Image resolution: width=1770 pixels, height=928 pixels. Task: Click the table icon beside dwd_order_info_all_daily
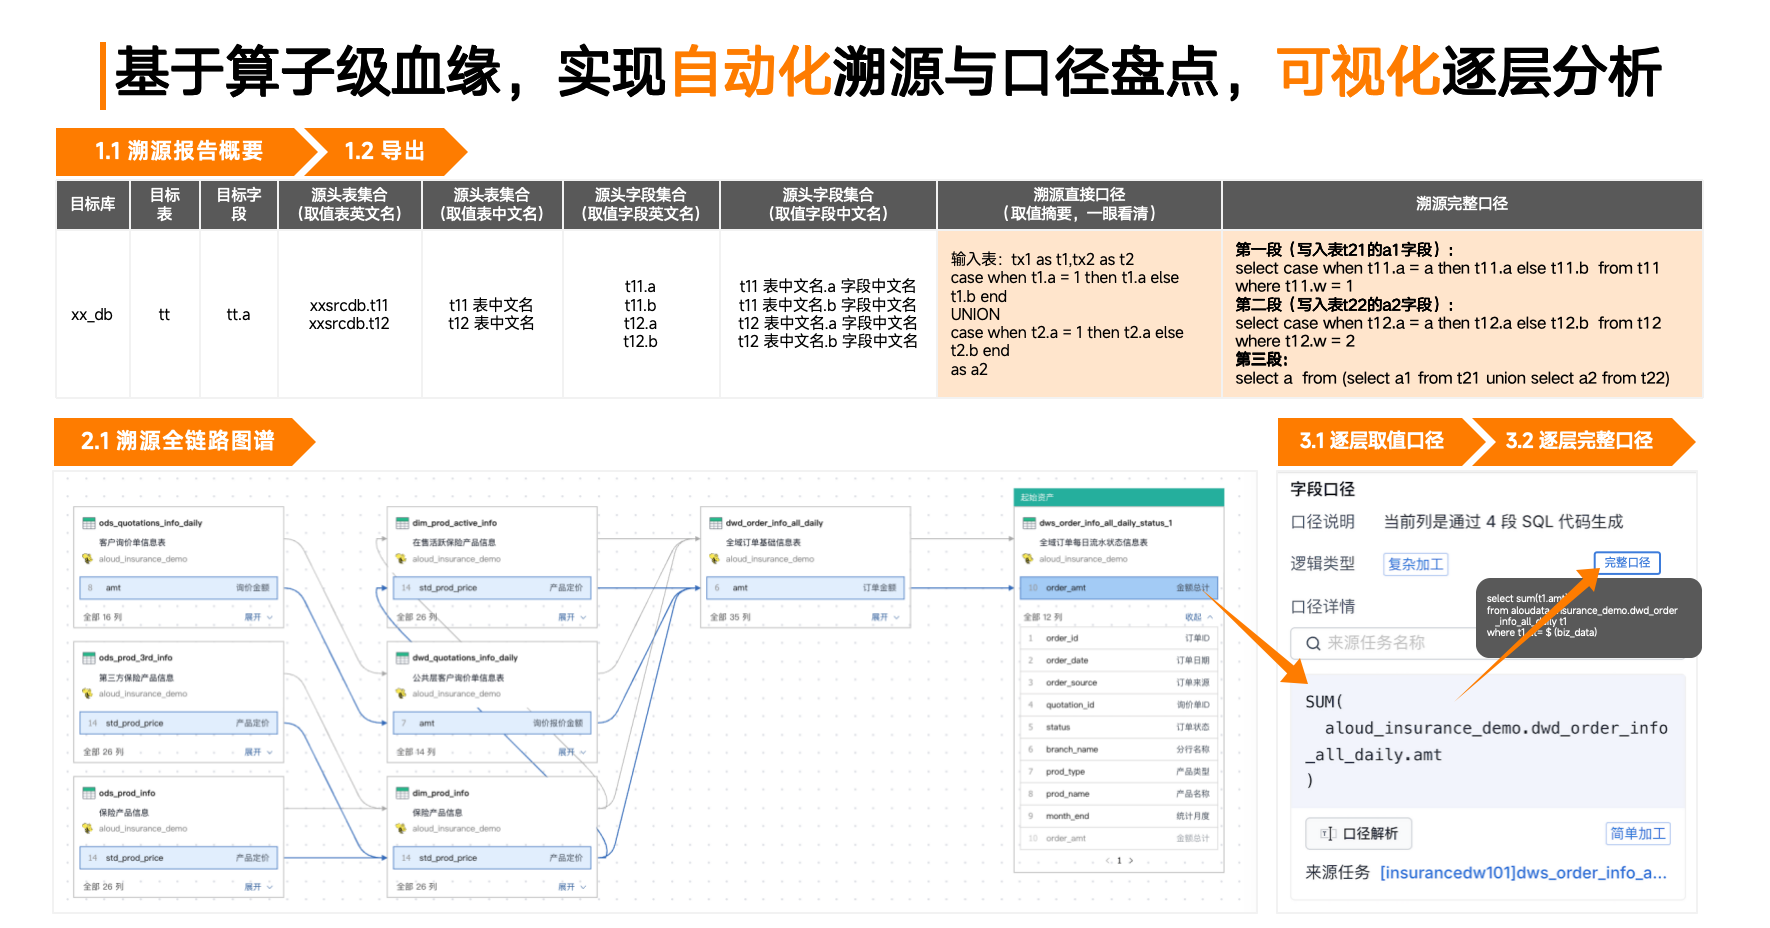[715, 523]
